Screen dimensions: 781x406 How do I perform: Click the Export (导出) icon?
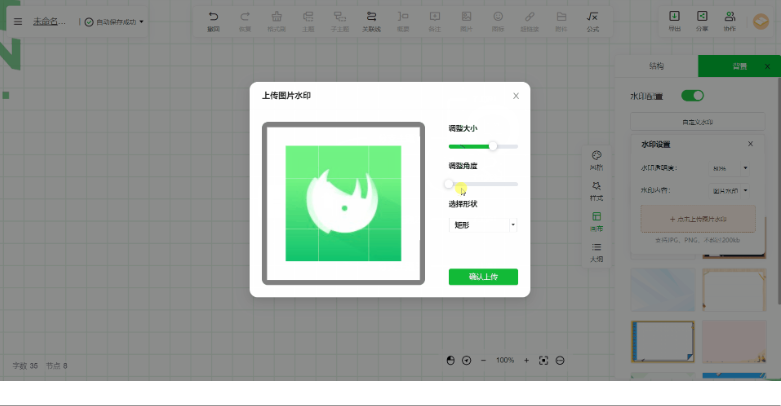tap(674, 21)
